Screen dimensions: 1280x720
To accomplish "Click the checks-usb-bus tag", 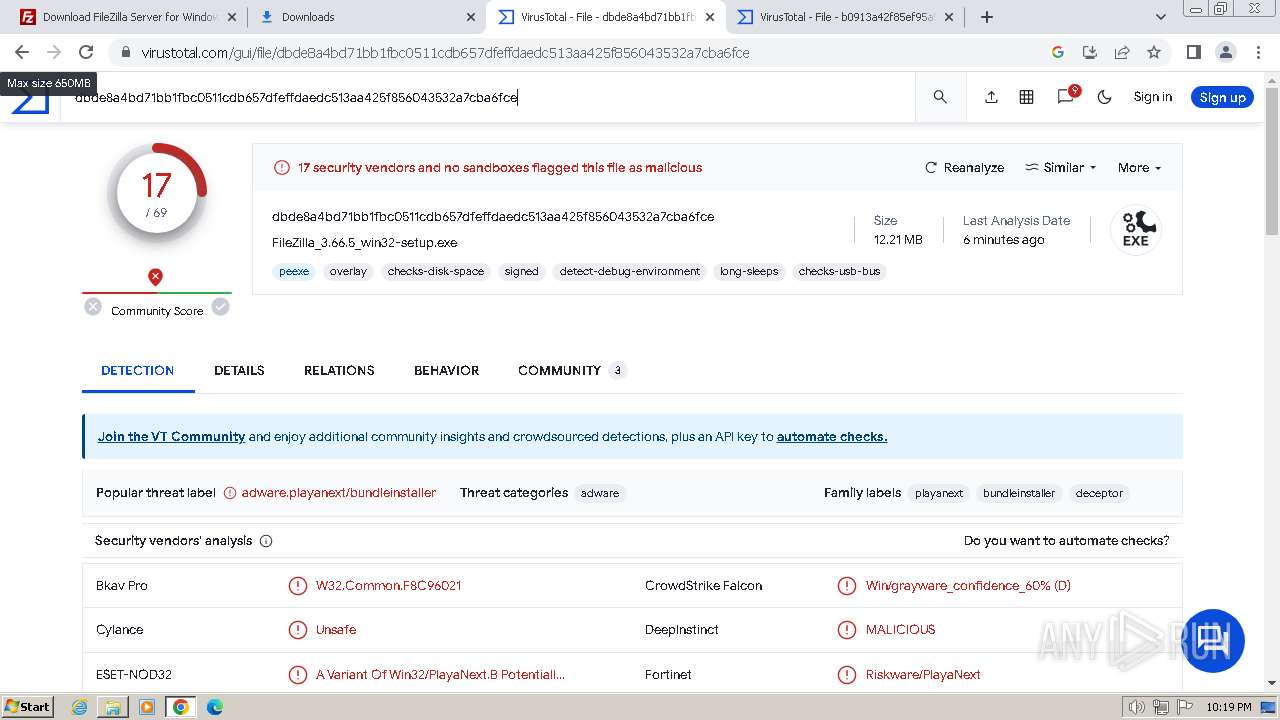I will (x=839, y=271).
